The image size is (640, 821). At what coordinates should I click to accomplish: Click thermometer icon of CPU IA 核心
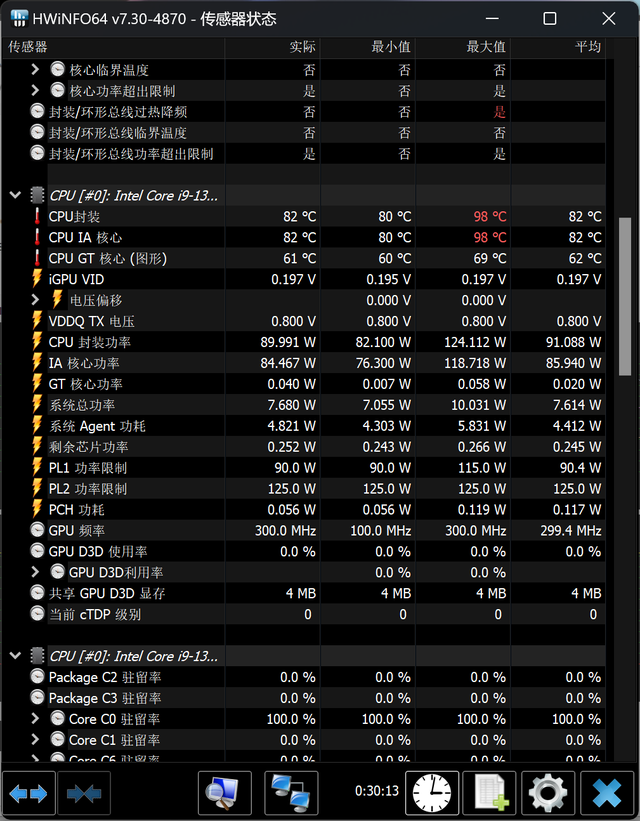tap(37, 237)
